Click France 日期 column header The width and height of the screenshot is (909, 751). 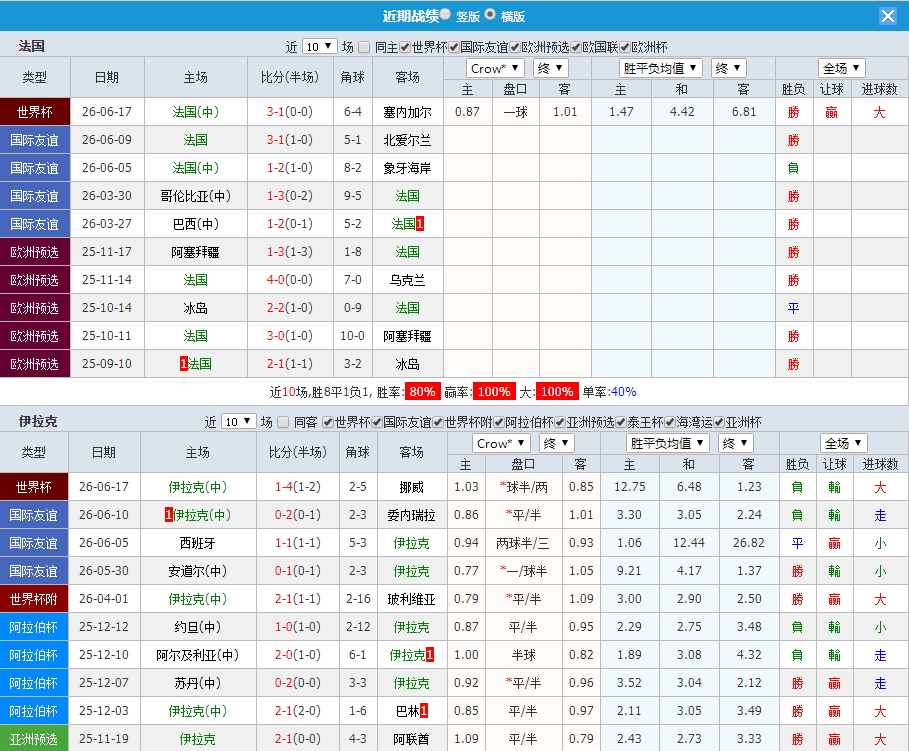pos(107,77)
